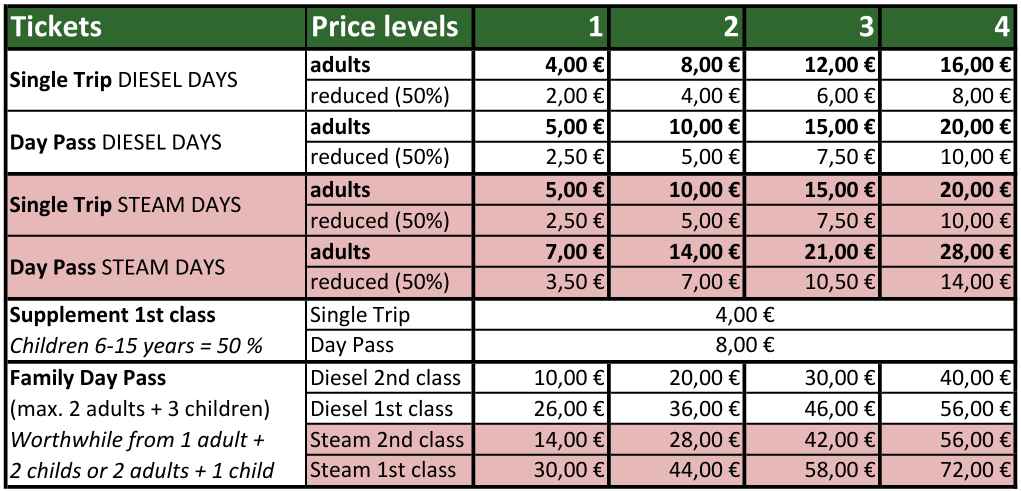Image resolution: width=1021 pixels, height=491 pixels.
Task: Click the 8,00 € first class day pass supplement
Action: point(745,346)
